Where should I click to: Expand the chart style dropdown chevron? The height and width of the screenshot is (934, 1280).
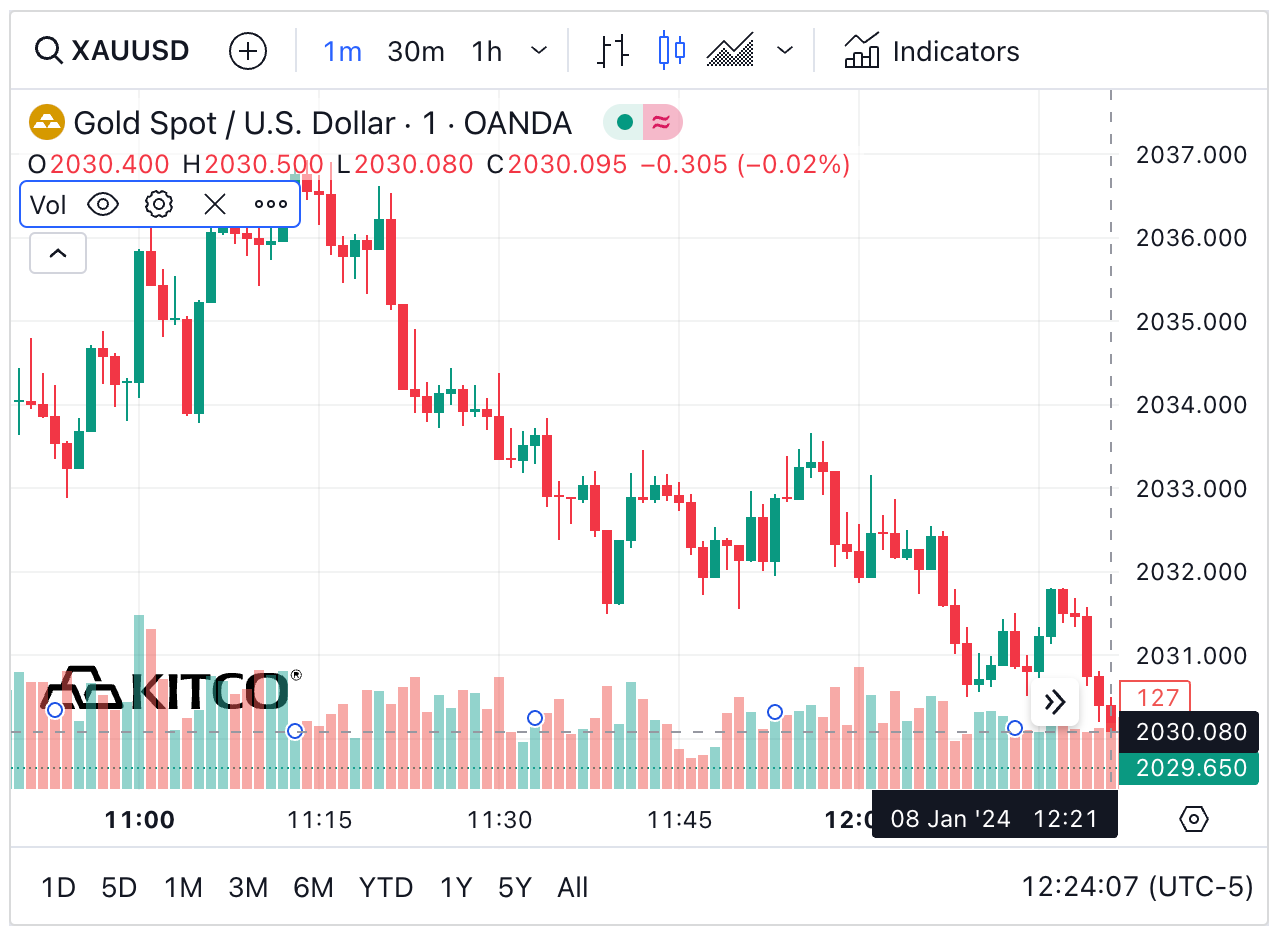[786, 51]
